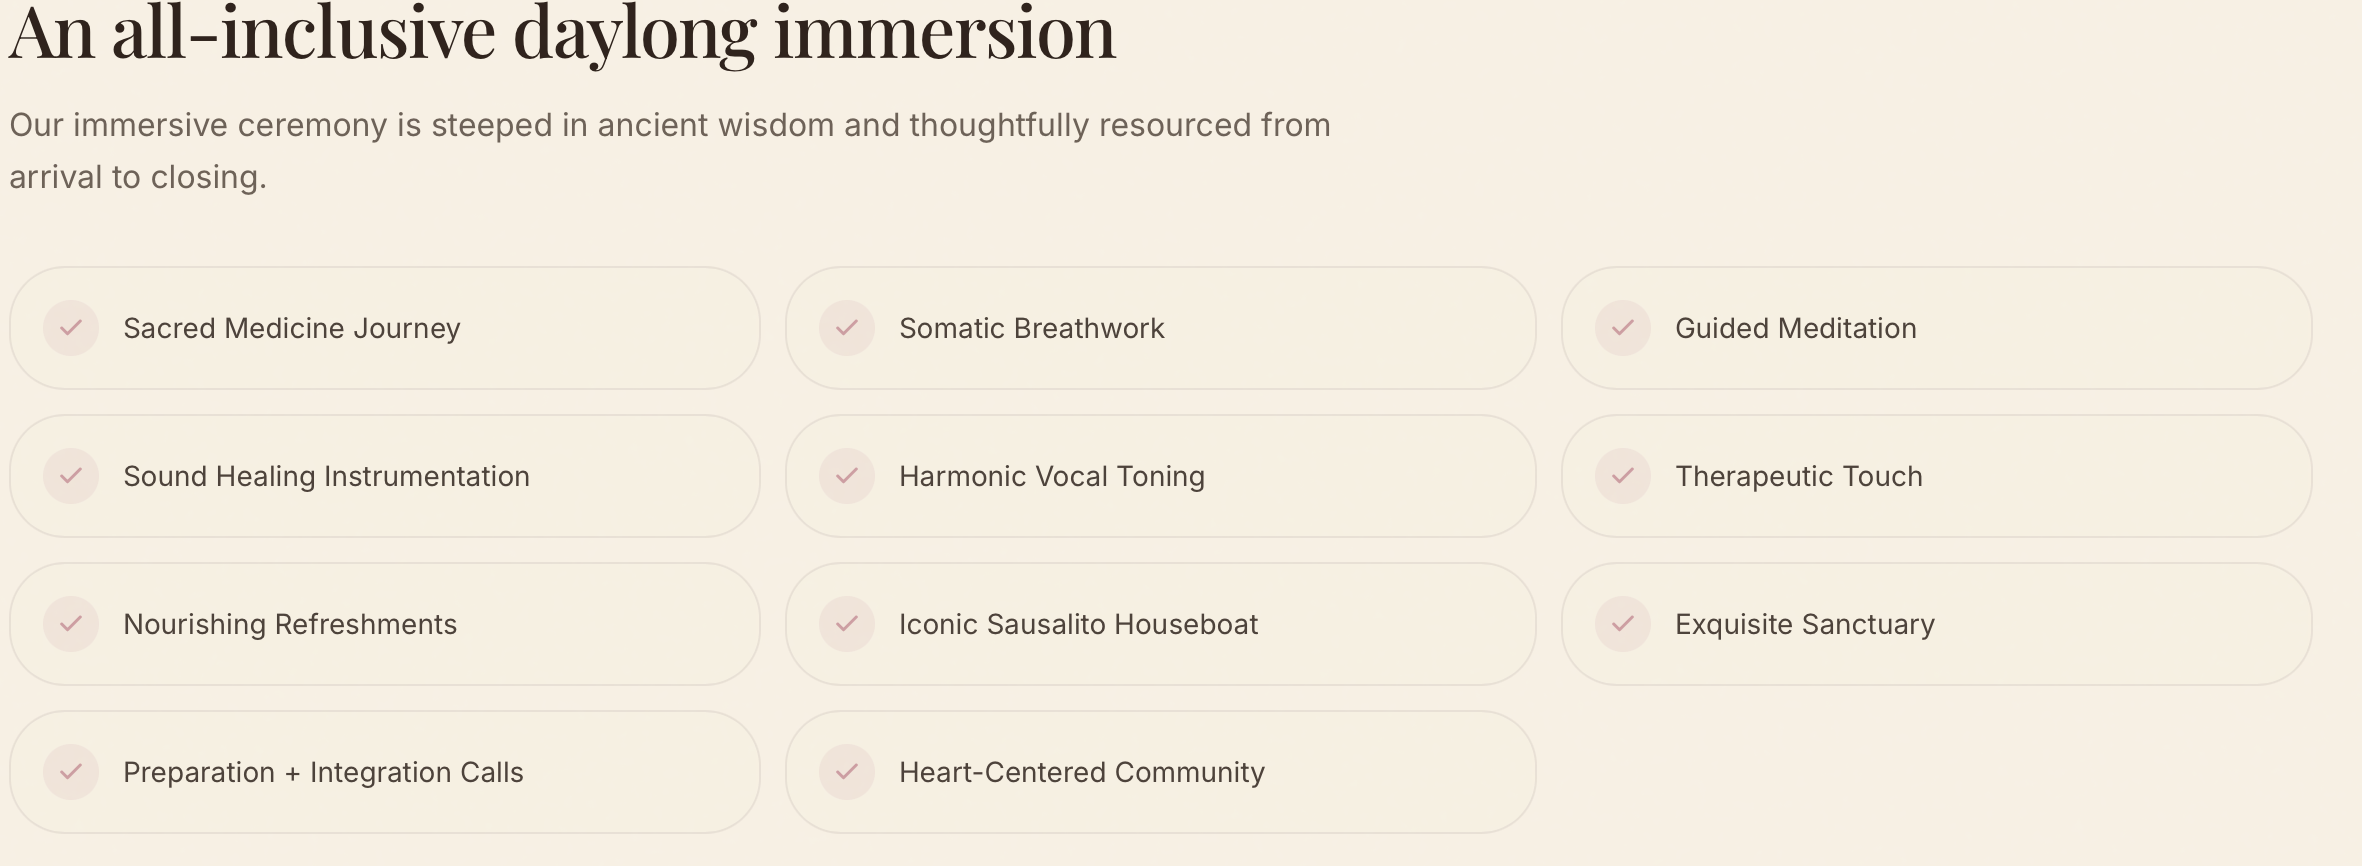2362x866 pixels.
Task: Select the Exquisite Sanctuary text label
Action: (x=1805, y=625)
